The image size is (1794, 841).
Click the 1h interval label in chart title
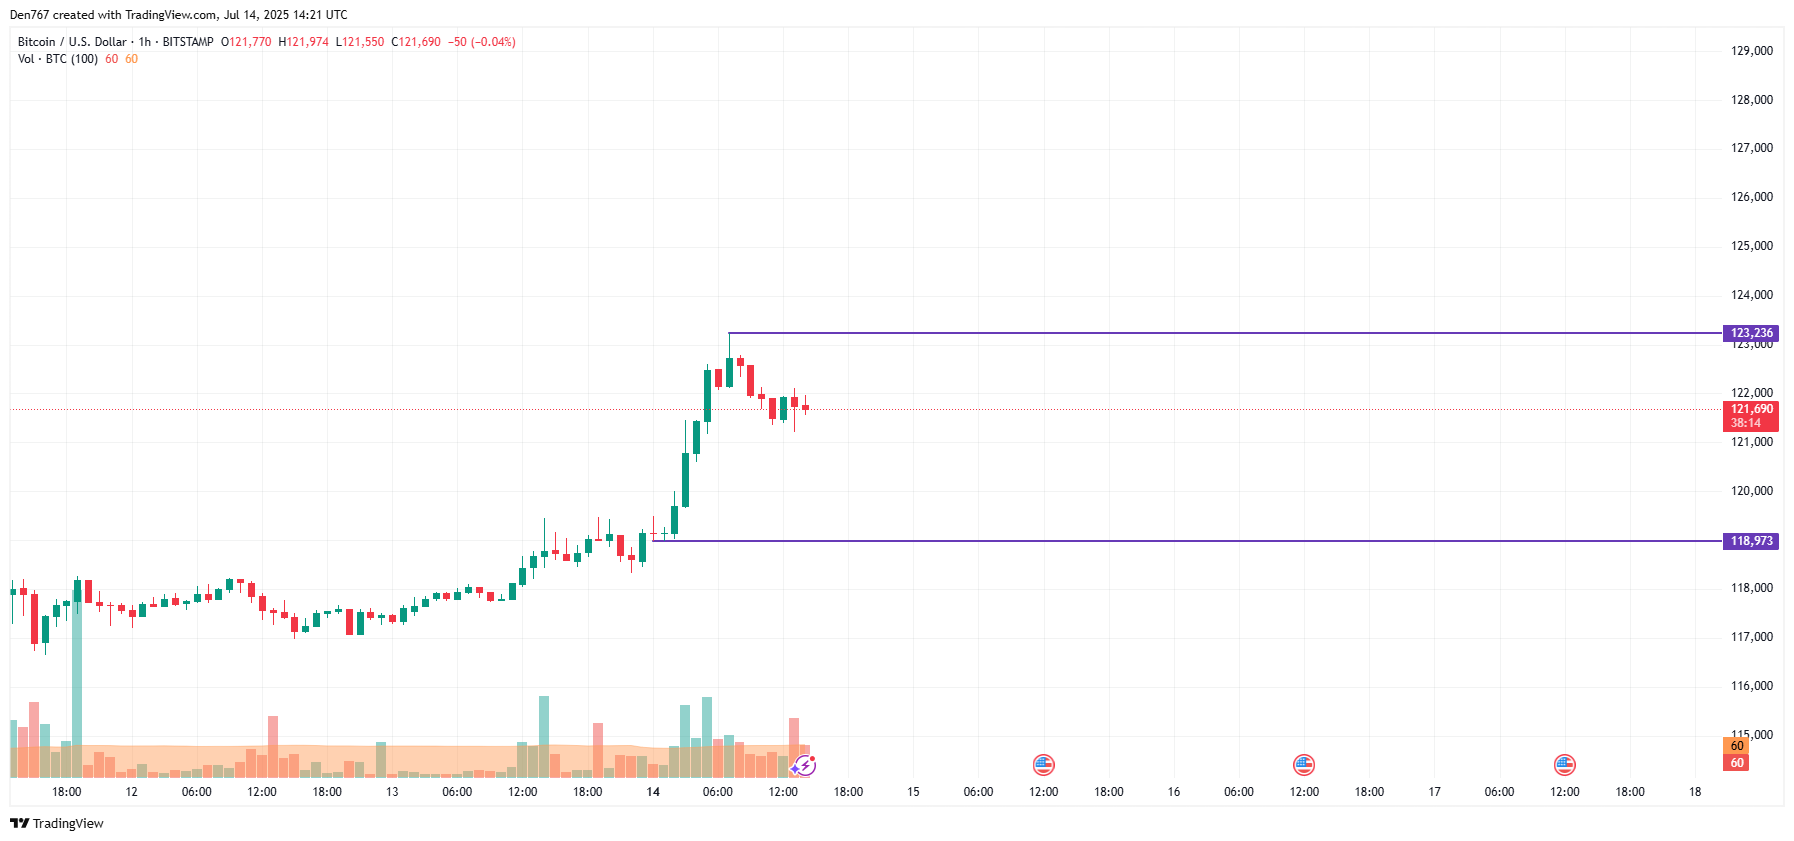click(145, 42)
